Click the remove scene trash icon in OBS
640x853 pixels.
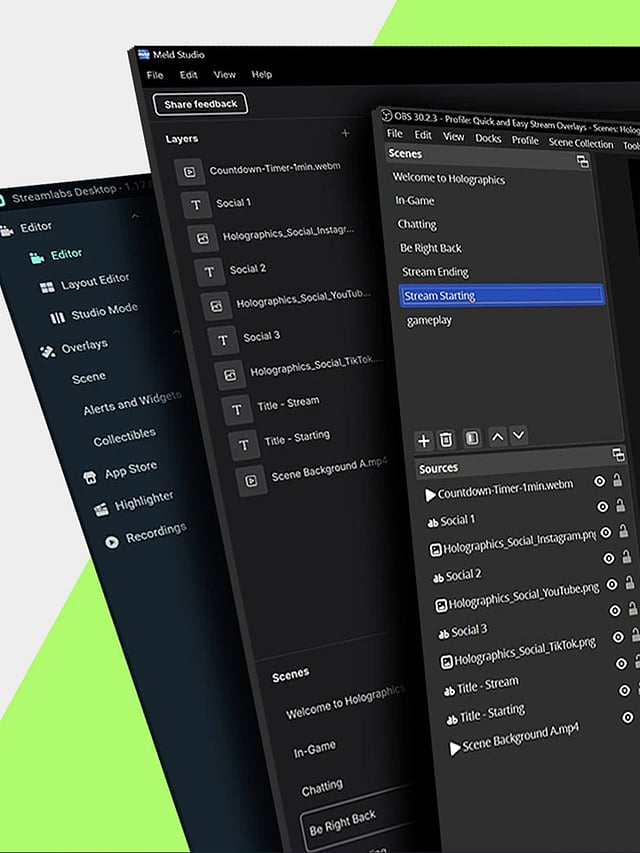[447, 439]
